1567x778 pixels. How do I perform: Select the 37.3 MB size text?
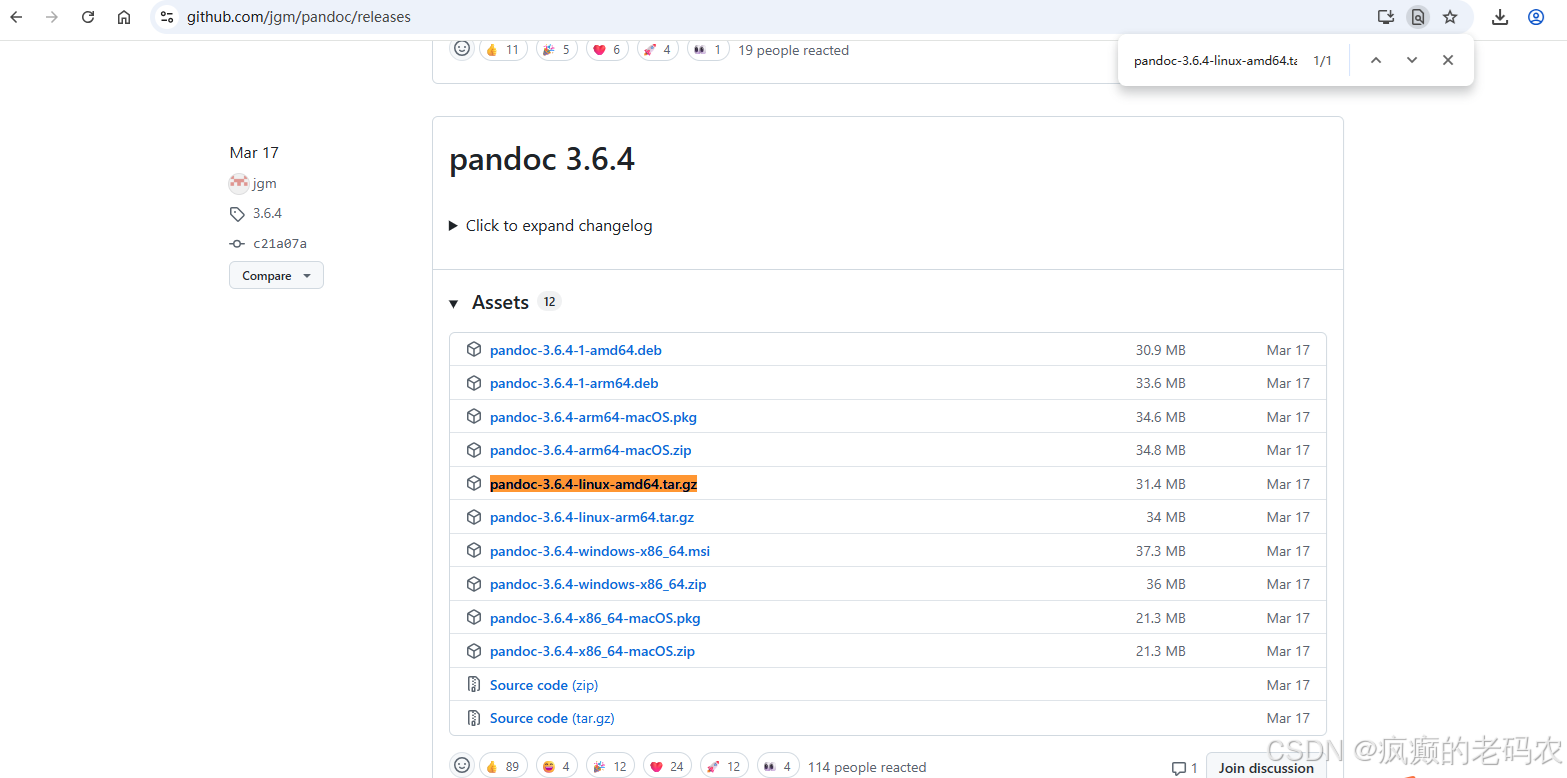pyautogui.click(x=1160, y=551)
